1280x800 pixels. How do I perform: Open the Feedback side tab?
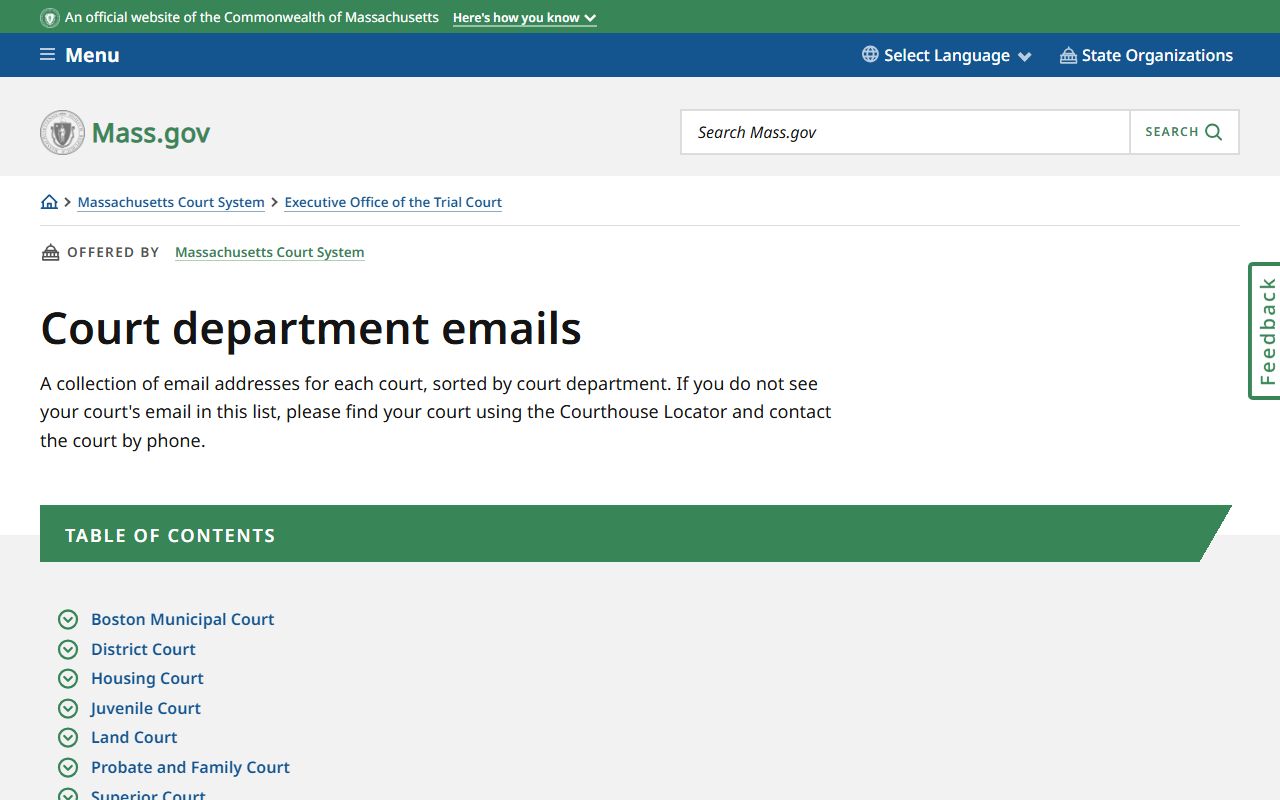(x=1265, y=331)
